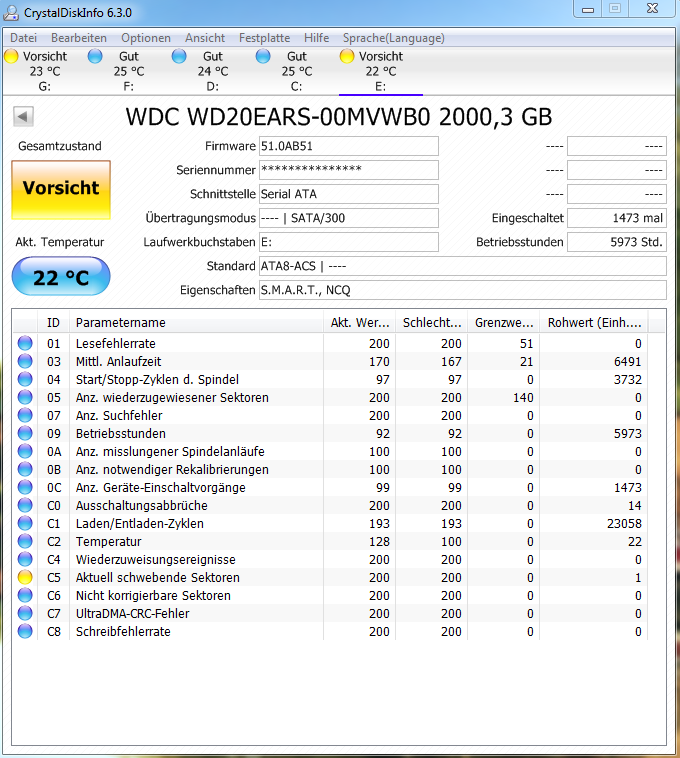Click the Firmware field 51.0AB51
Viewport: 680px width, 758px height.
tap(349, 146)
